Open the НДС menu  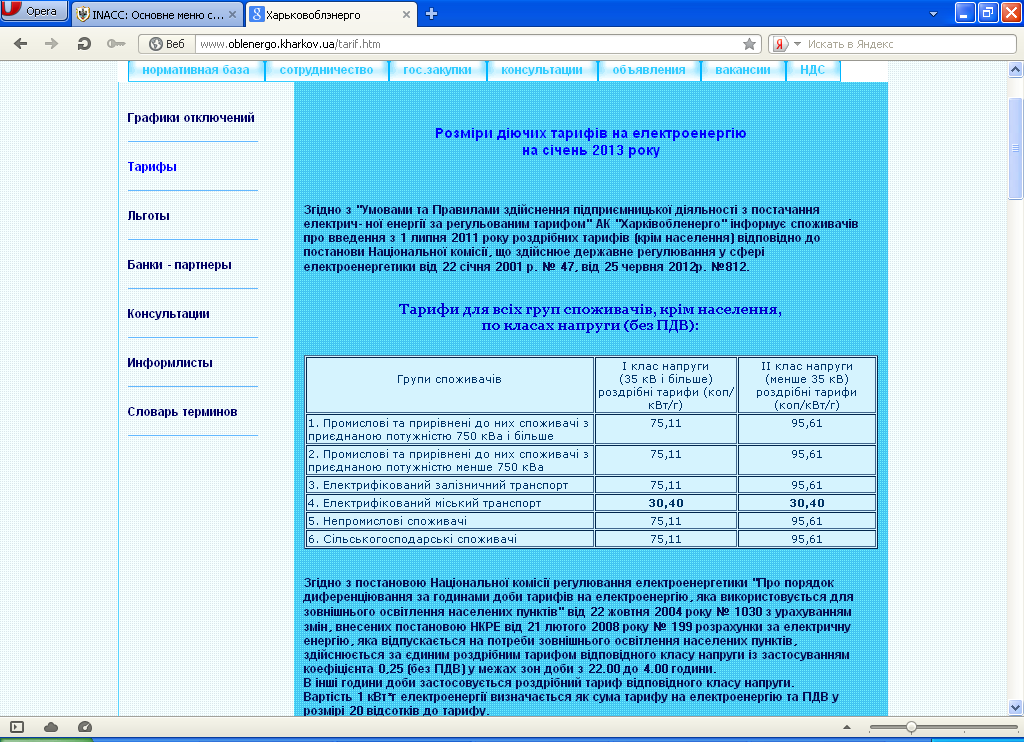(x=812, y=70)
